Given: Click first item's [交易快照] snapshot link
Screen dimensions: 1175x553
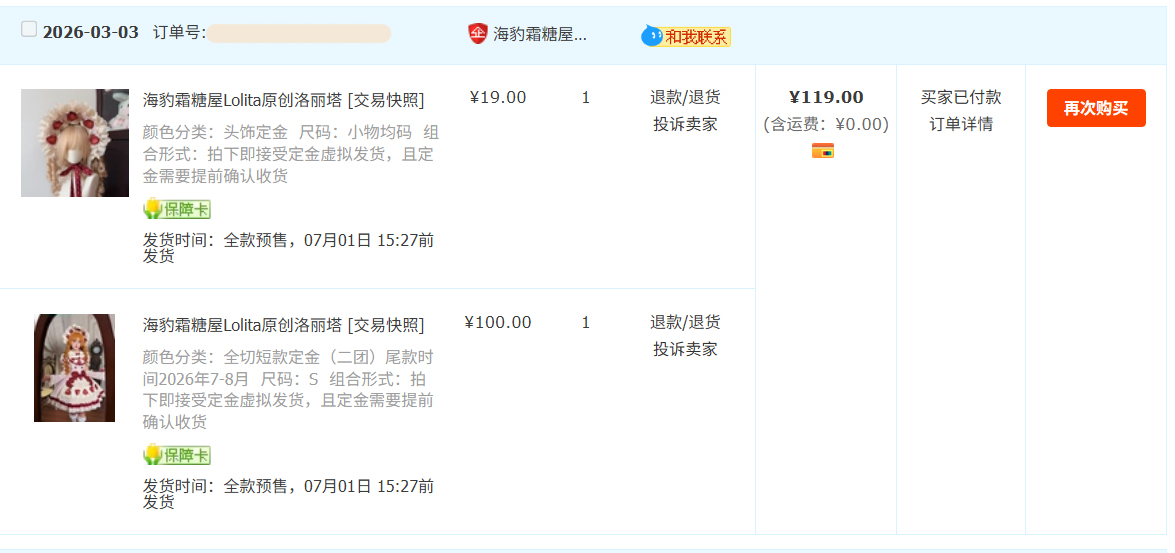Looking at the screenshot, I should click(386, 100).
